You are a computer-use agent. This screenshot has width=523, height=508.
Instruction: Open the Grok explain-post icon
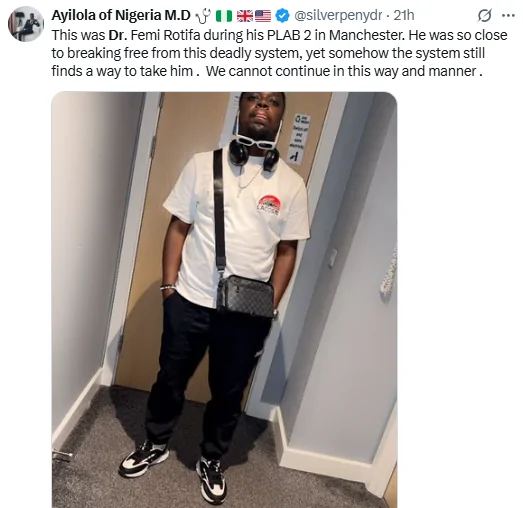pos(484,15)
